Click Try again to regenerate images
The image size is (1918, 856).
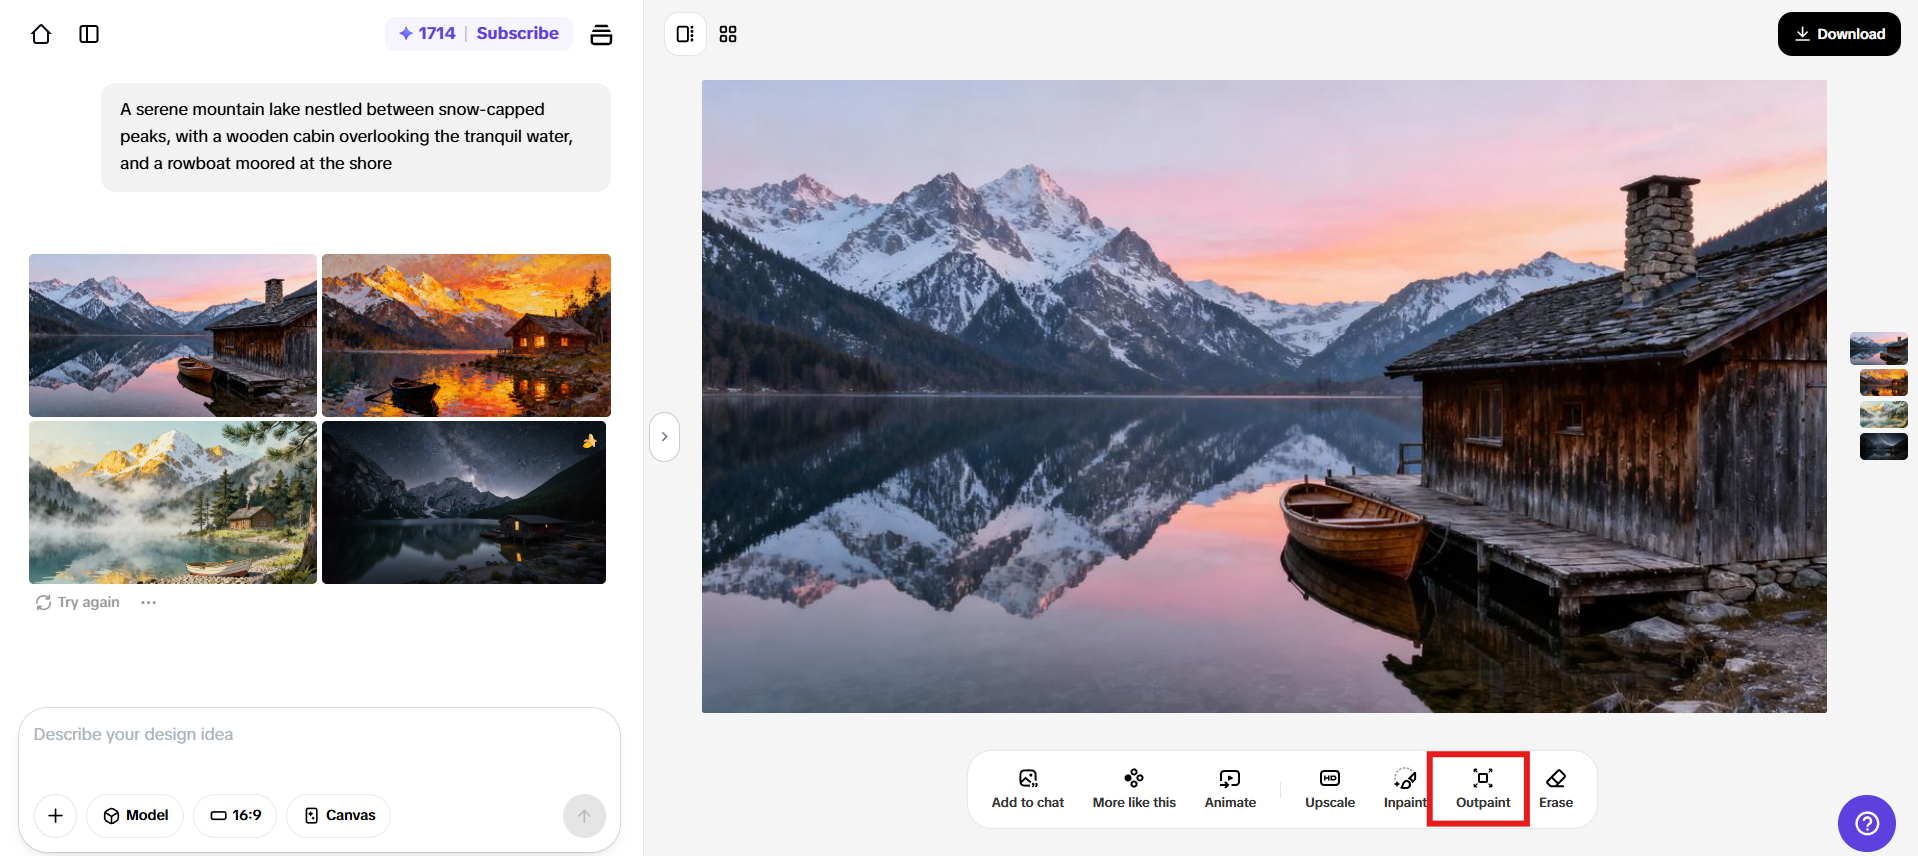[x=78, y=602]
